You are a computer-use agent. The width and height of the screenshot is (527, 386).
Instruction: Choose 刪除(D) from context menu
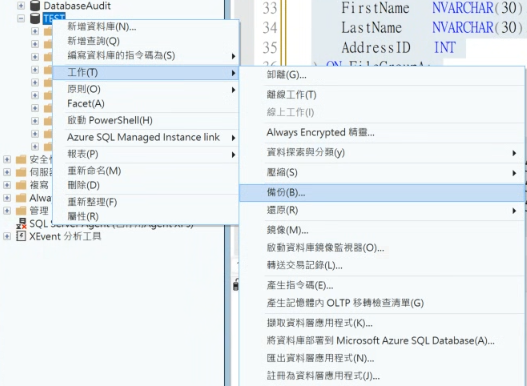(146, 185)
